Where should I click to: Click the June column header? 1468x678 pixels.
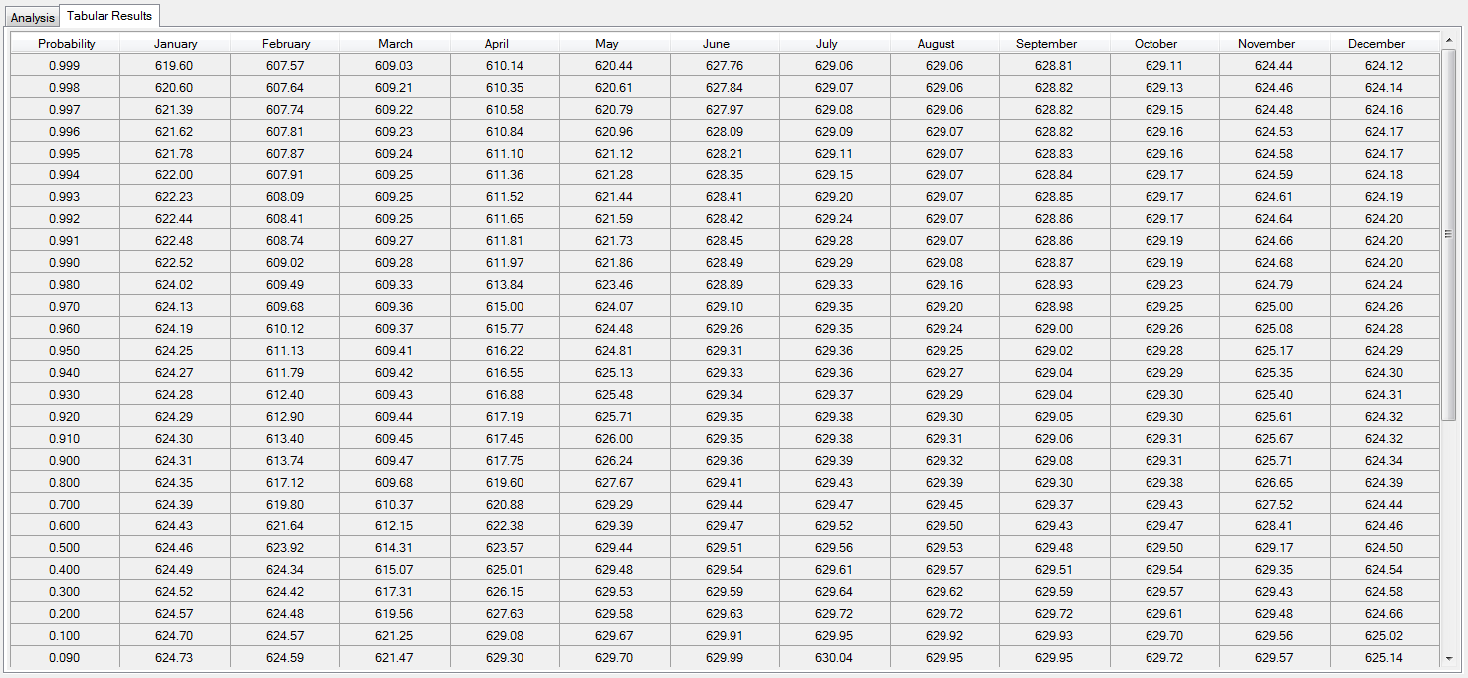[716, 43]
